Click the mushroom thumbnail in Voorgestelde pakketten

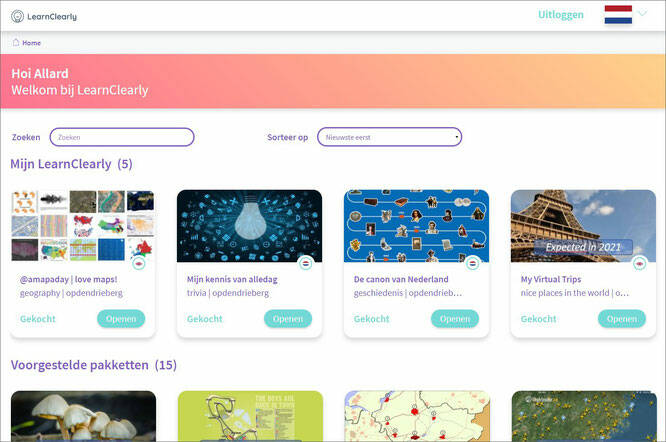(x=83, y=416)
